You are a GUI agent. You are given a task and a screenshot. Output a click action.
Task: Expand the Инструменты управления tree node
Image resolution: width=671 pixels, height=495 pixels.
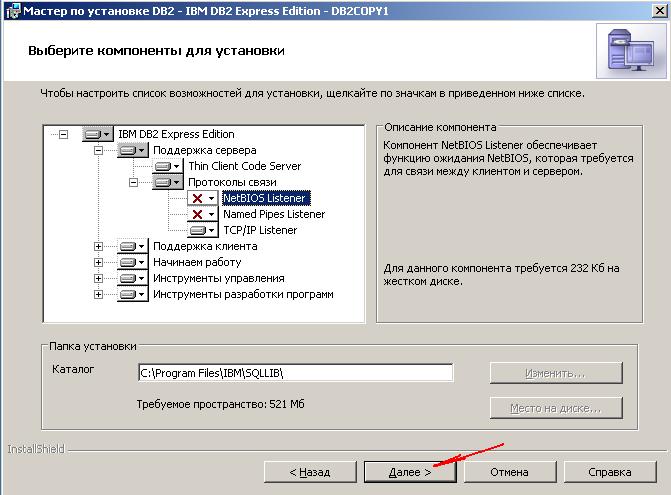click(x=98, y=279)
